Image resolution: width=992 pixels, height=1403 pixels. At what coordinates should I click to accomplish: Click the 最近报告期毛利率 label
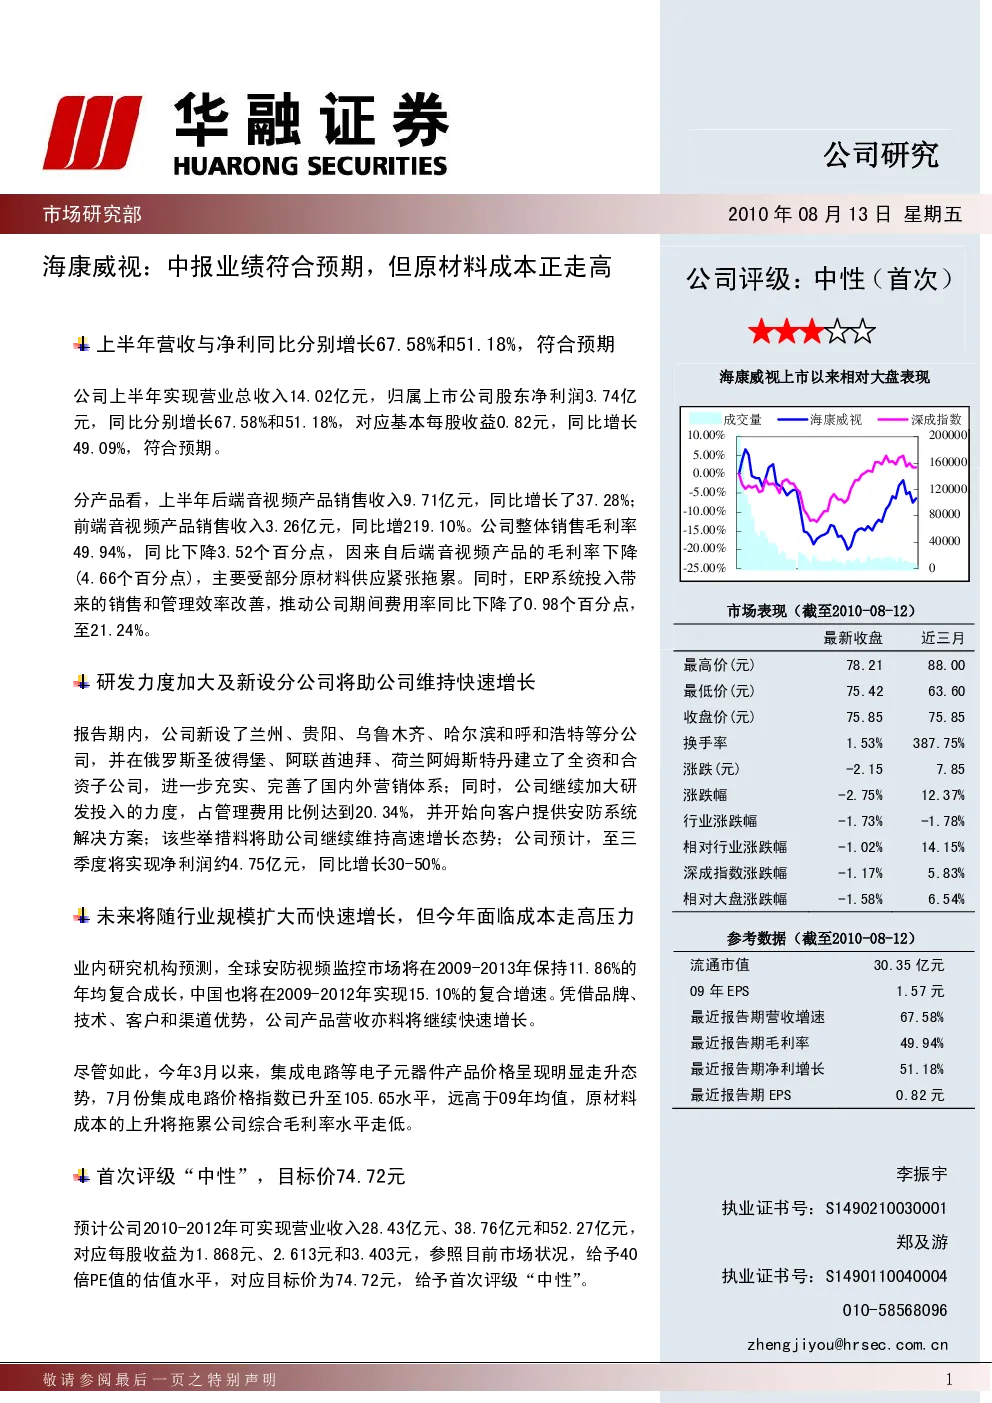[750, 1043]
